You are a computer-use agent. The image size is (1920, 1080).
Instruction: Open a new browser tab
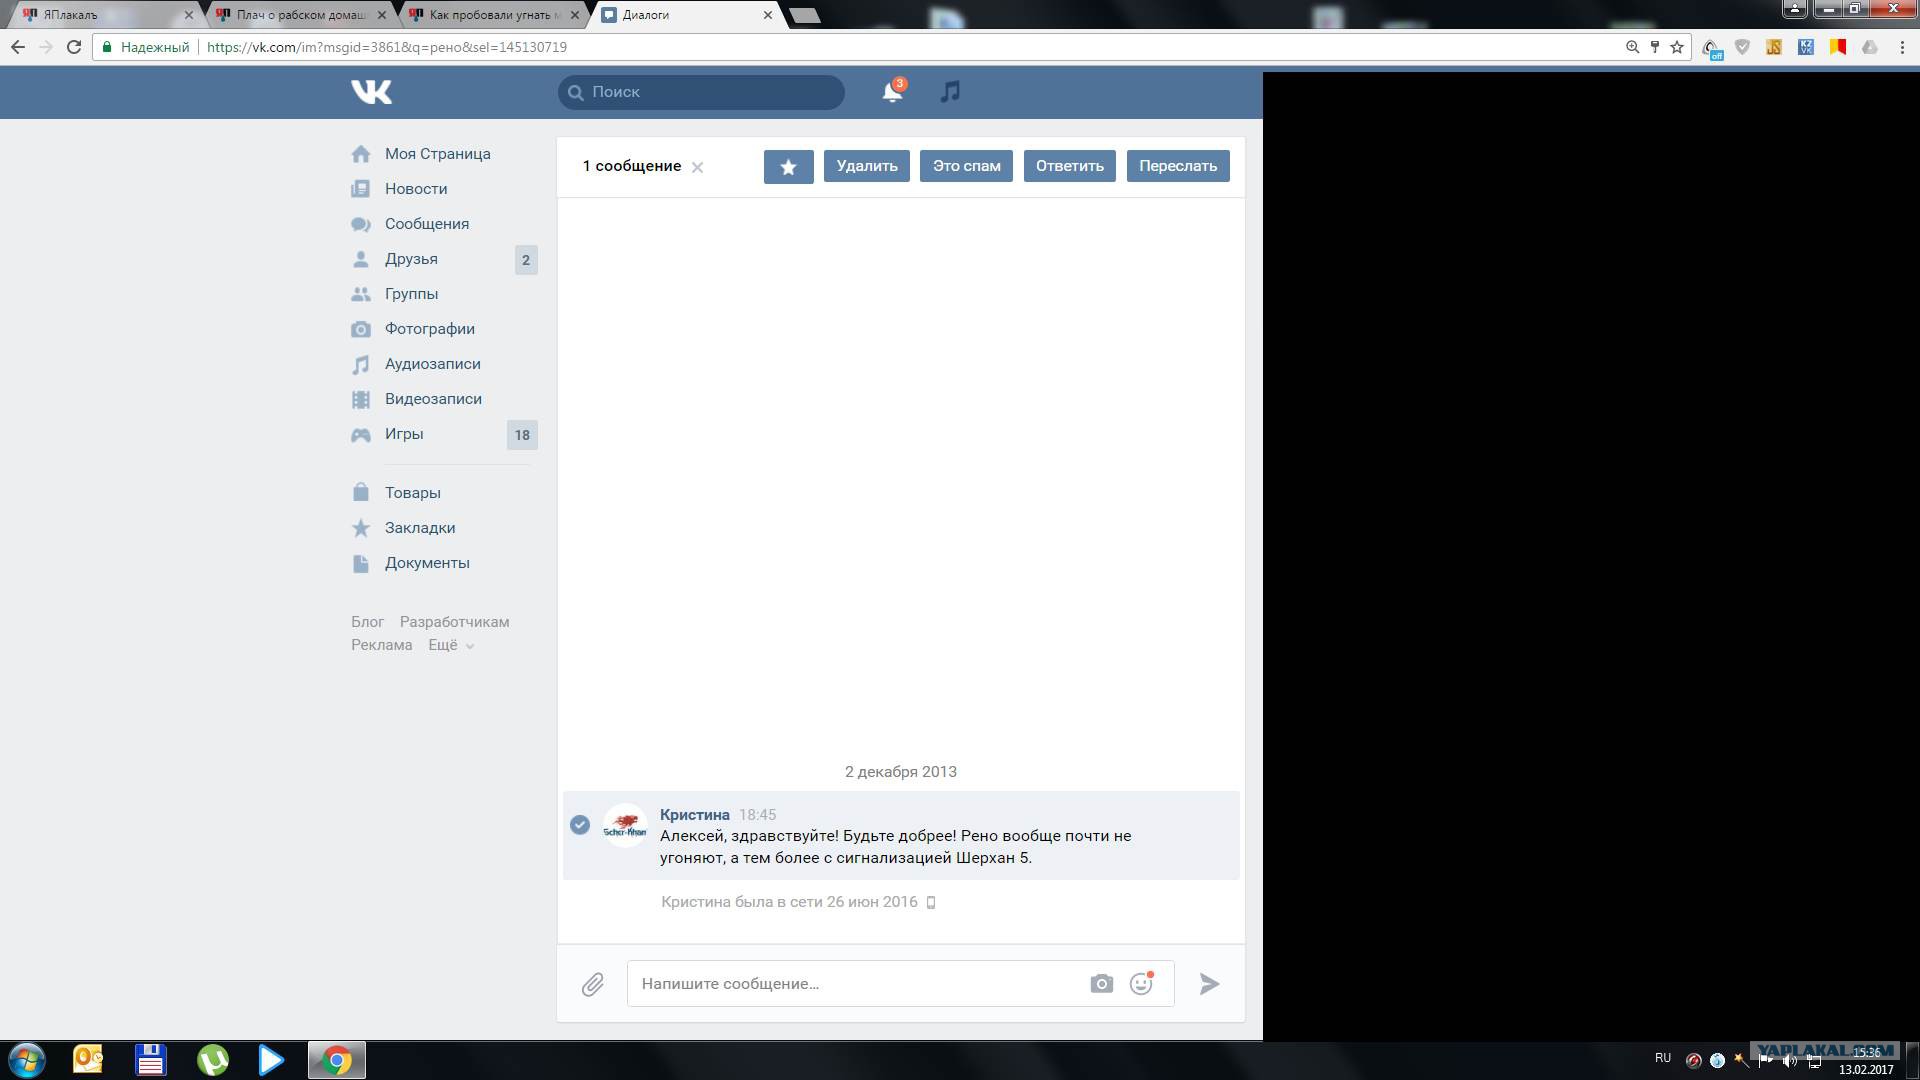tap(804, 16)
